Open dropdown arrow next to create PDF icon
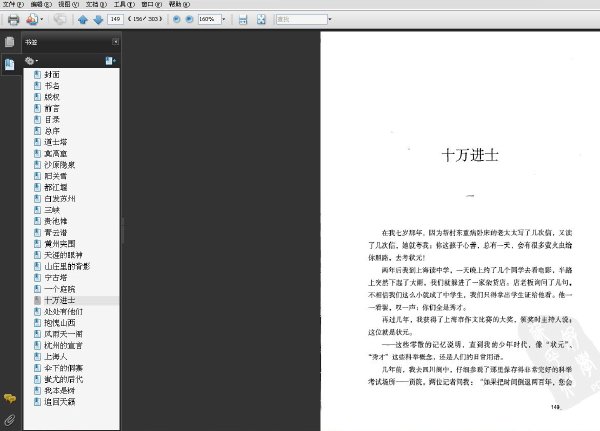 pyautogui.click(x=41, y=19)
